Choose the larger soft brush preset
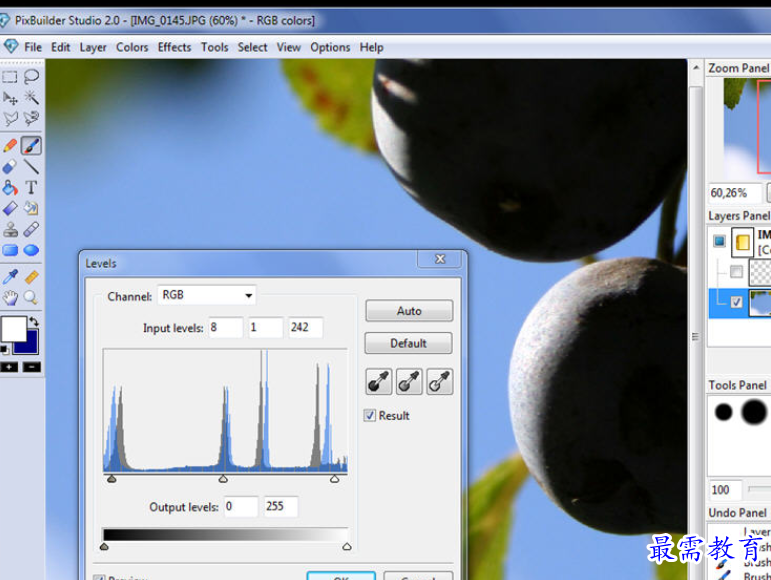771x580 pixels. pos(754,411)
